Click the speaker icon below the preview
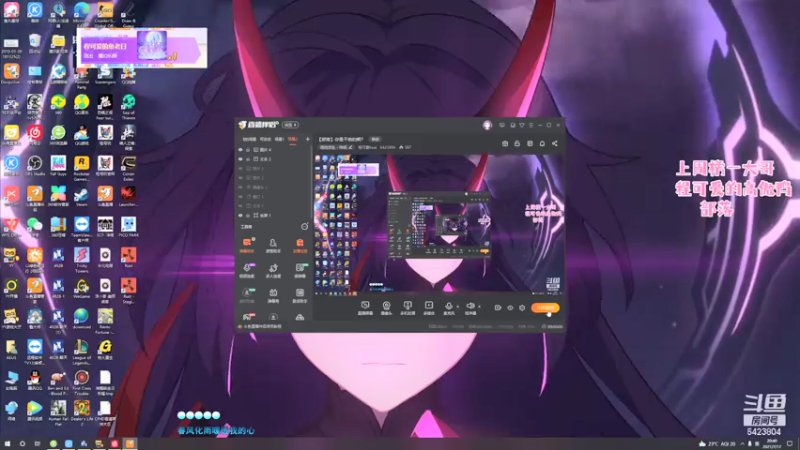Screen dimensions: 800x450 (470, 306)
